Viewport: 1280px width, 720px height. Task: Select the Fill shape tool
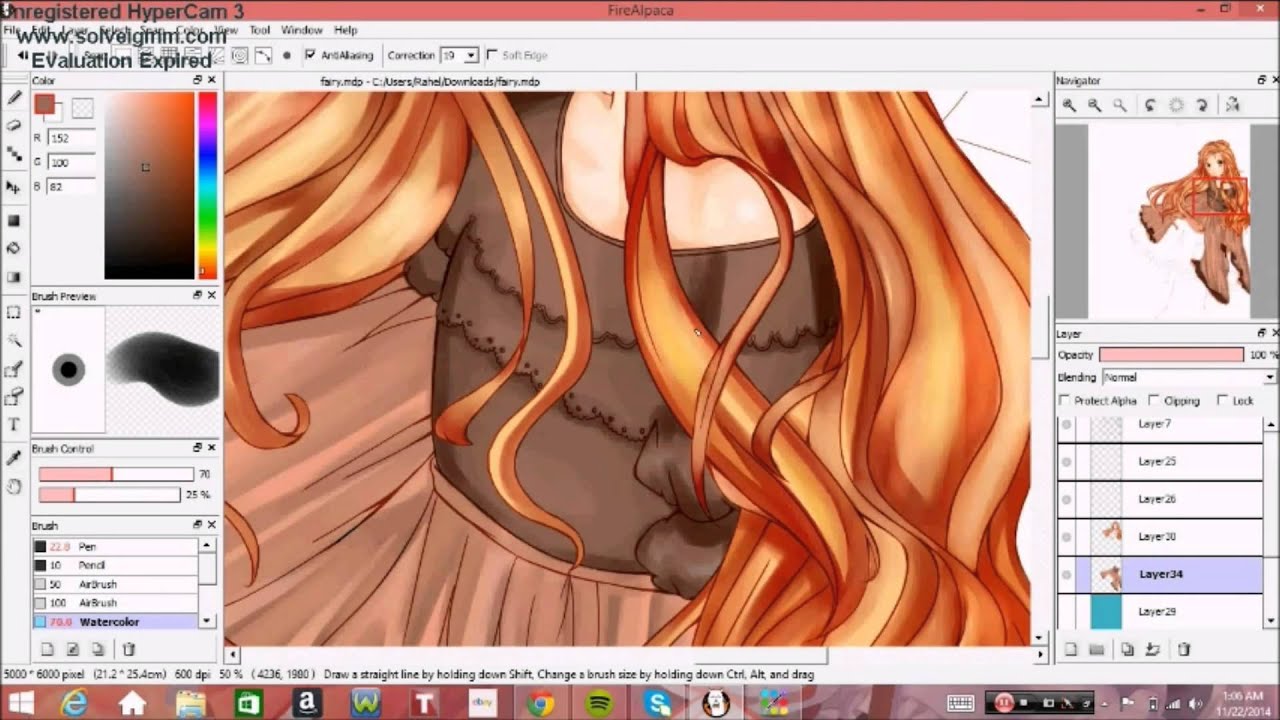pos(14,220)
